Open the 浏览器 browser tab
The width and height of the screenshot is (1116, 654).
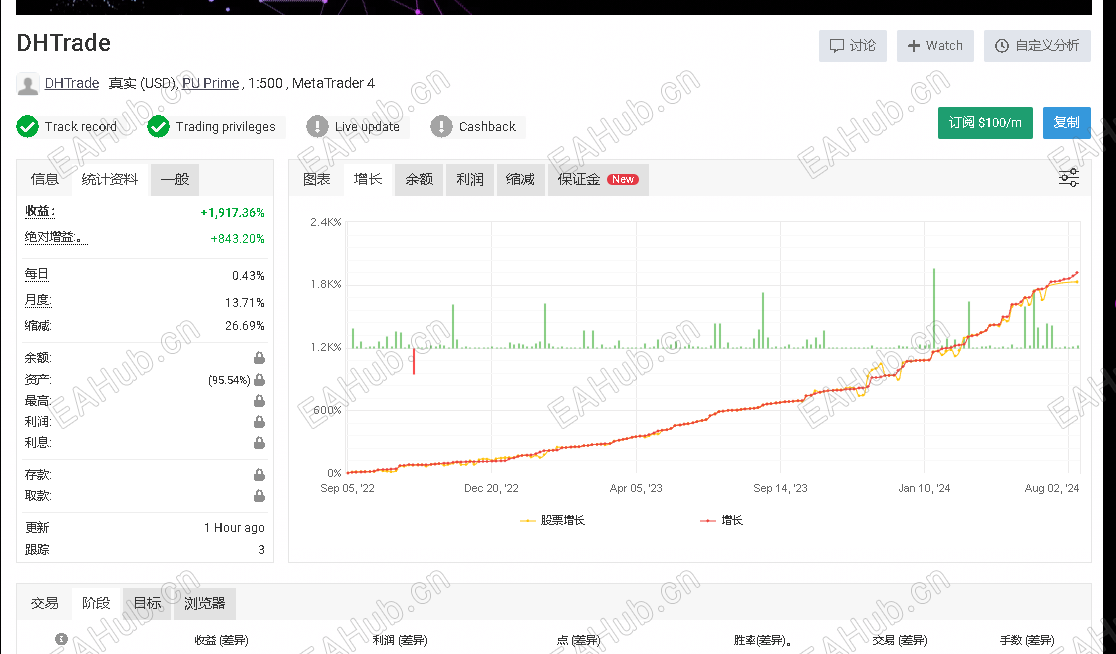click(204, 603)
